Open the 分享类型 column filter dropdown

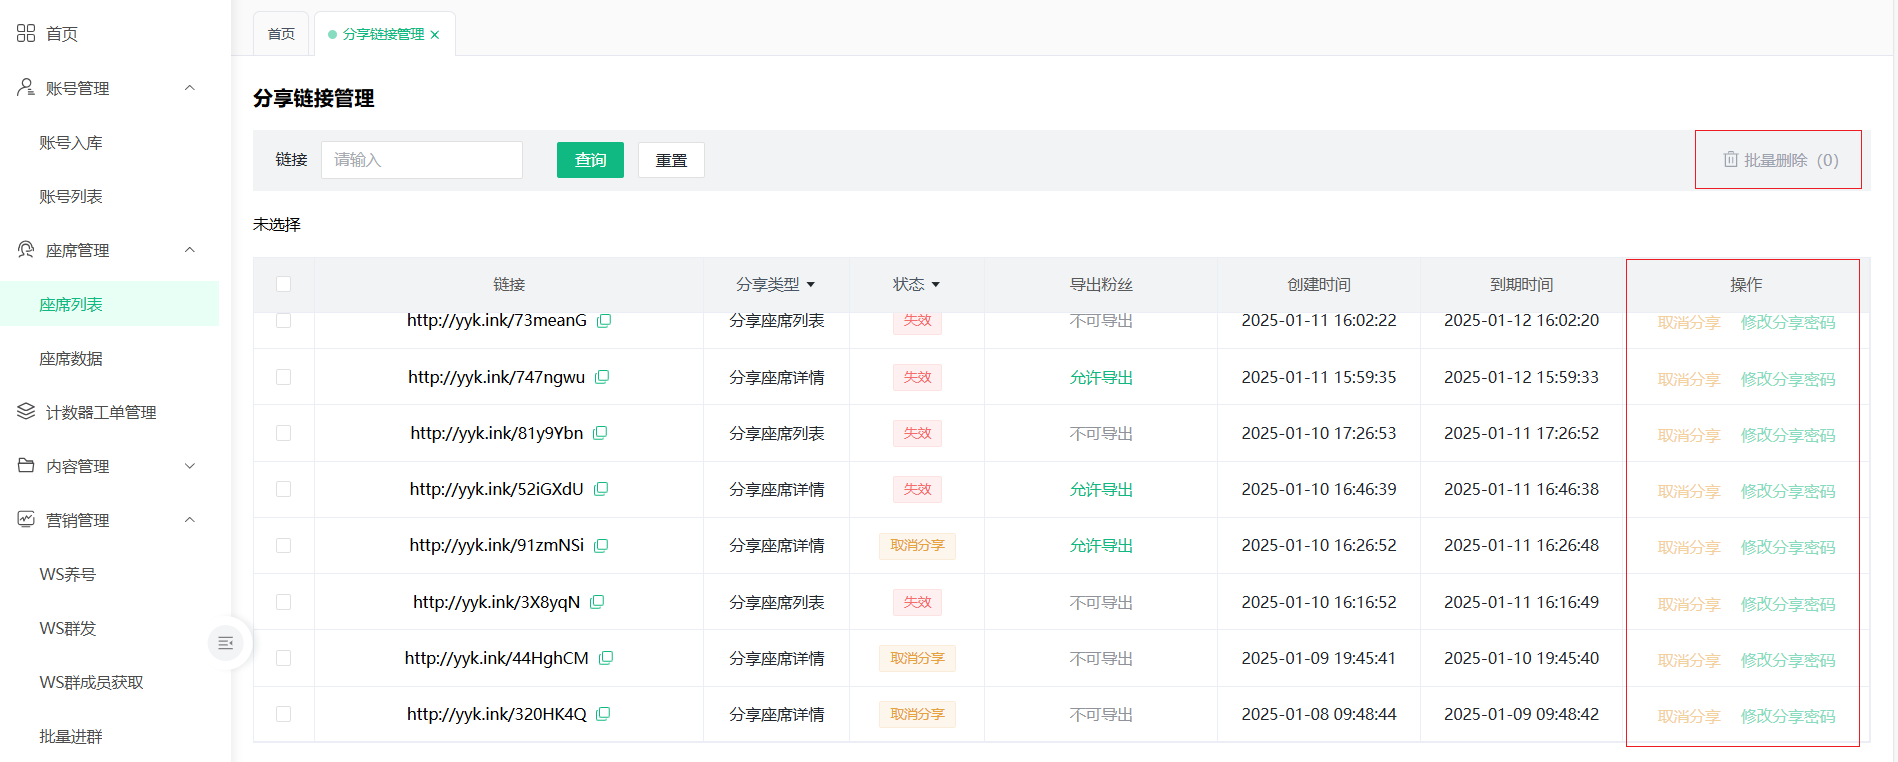(x=810, y=285)
